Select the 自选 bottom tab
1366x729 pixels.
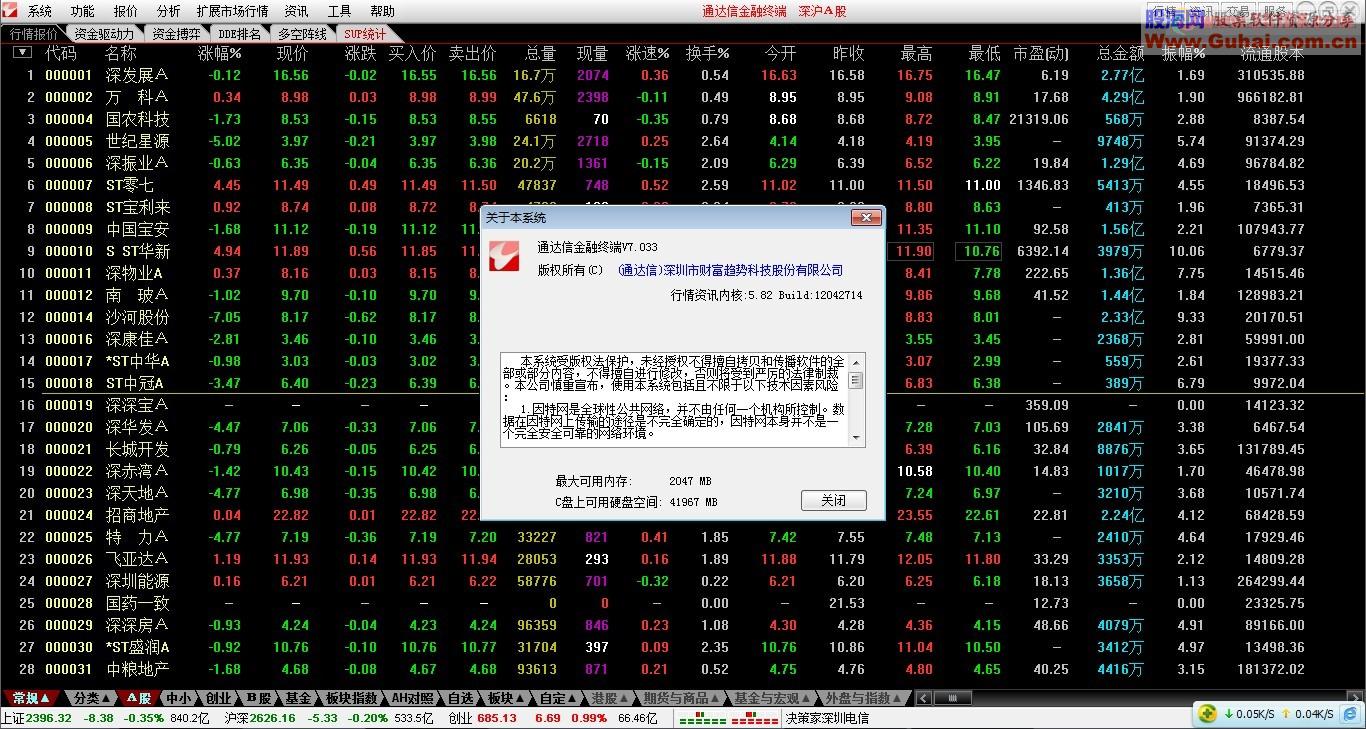tap(460, 698)
